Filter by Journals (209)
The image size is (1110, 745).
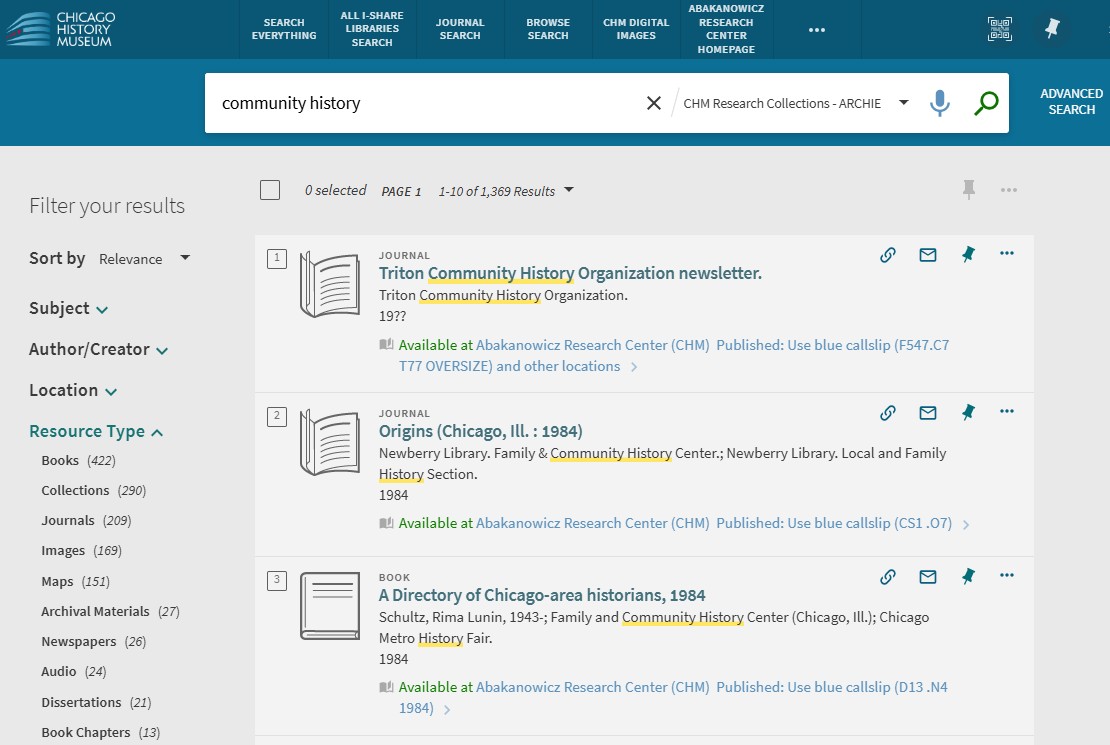tap(86, 521)
